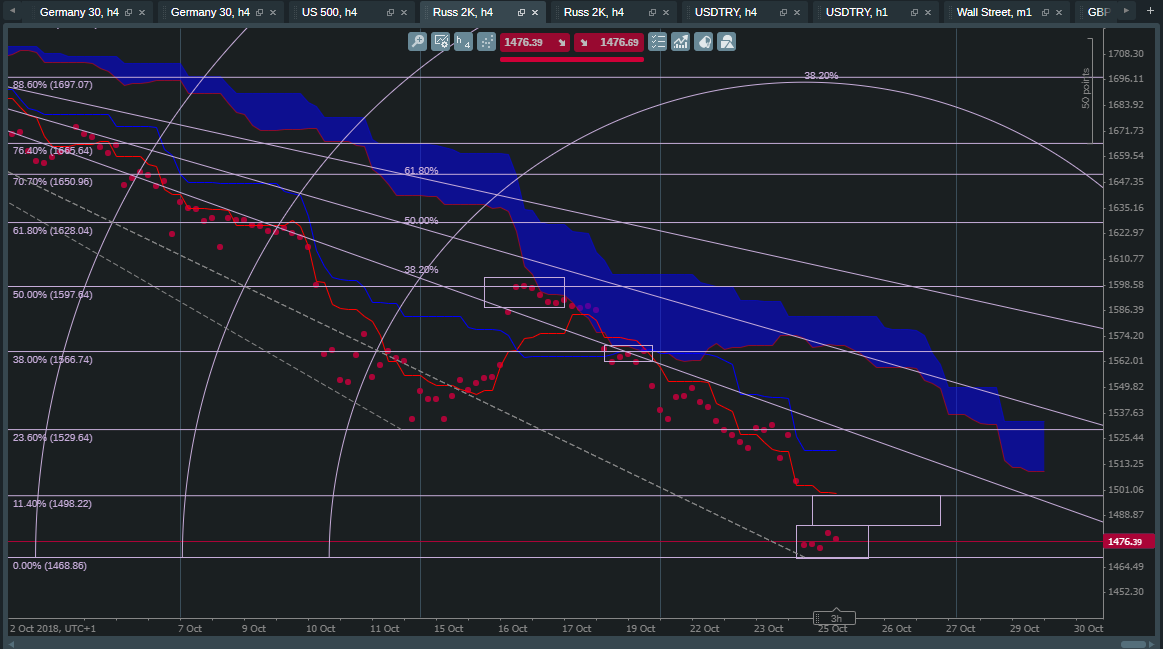Open chart settings with gear icon
1163x649 pixels.
441,42
